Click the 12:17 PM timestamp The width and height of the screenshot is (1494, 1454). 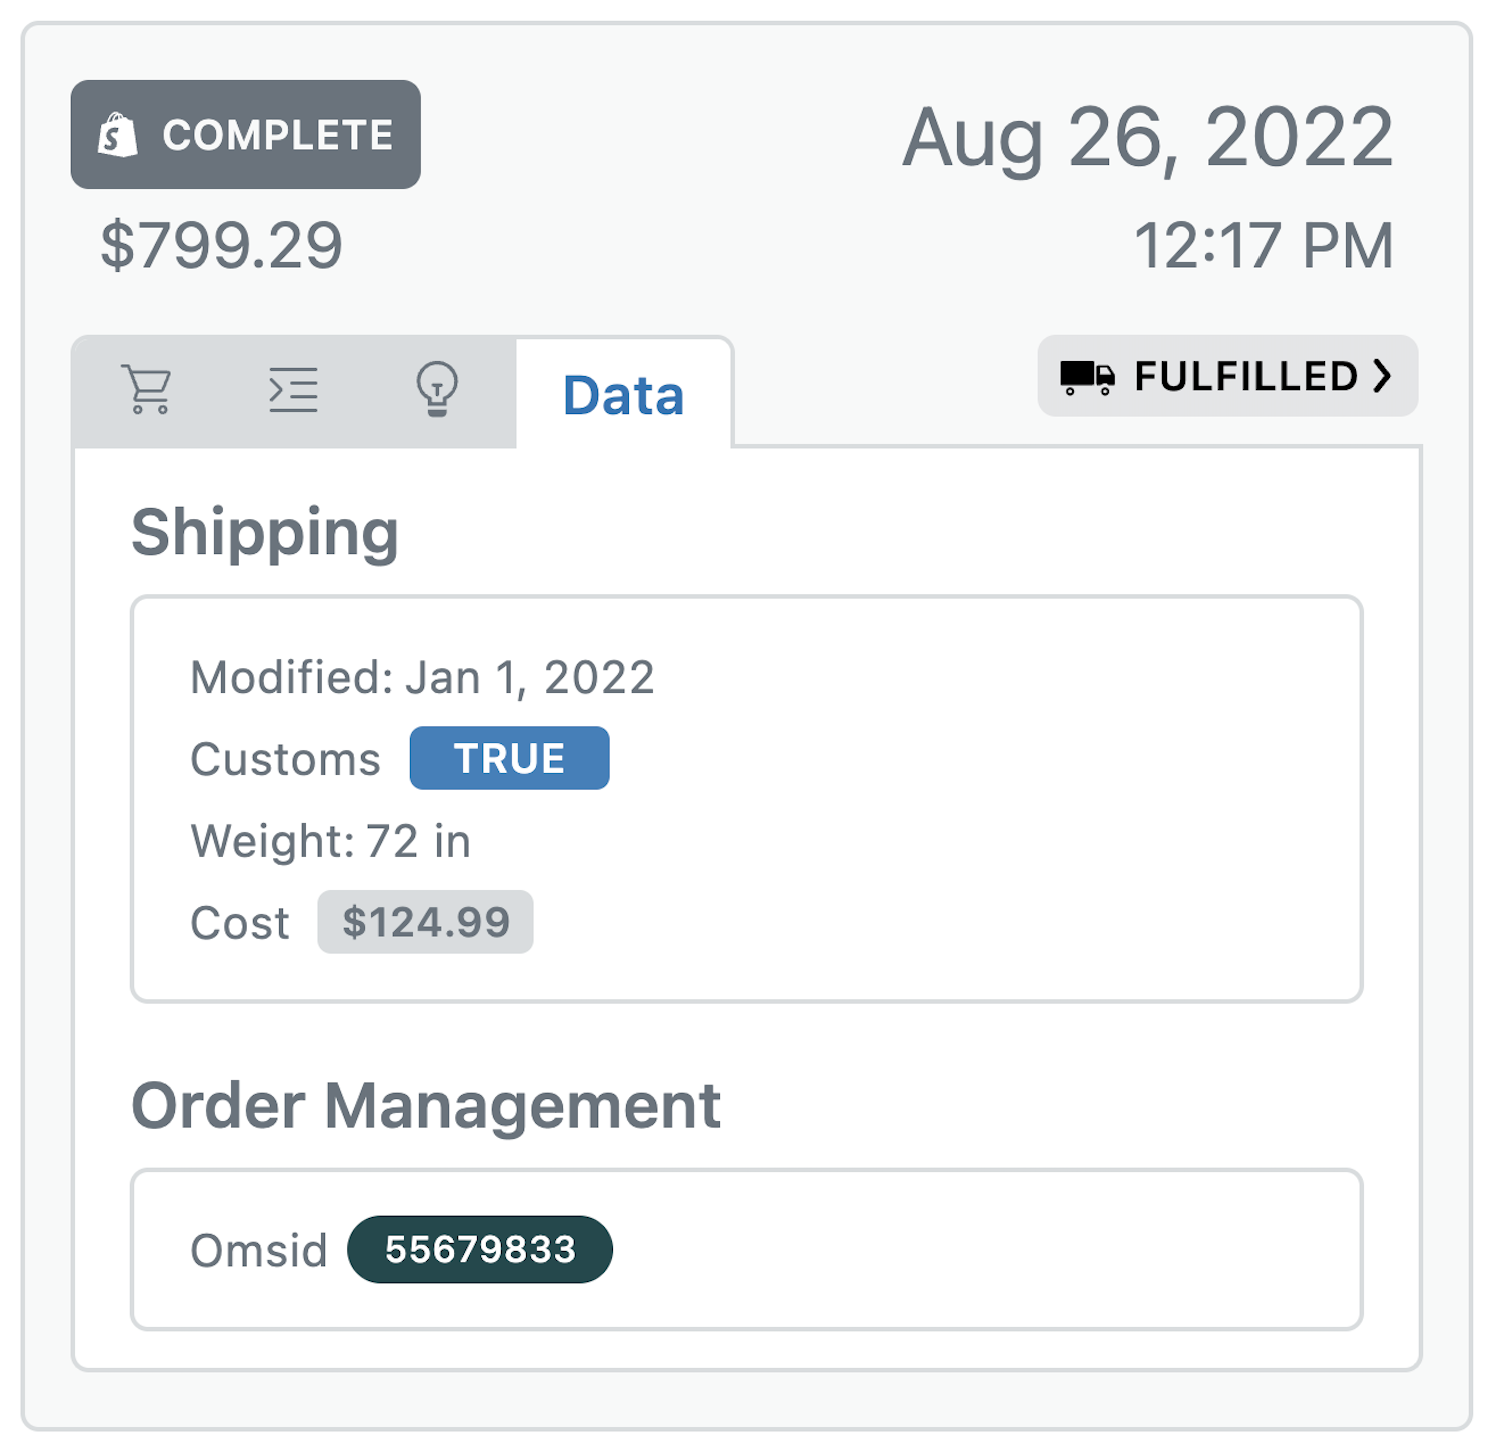(x=1263, y=246)
